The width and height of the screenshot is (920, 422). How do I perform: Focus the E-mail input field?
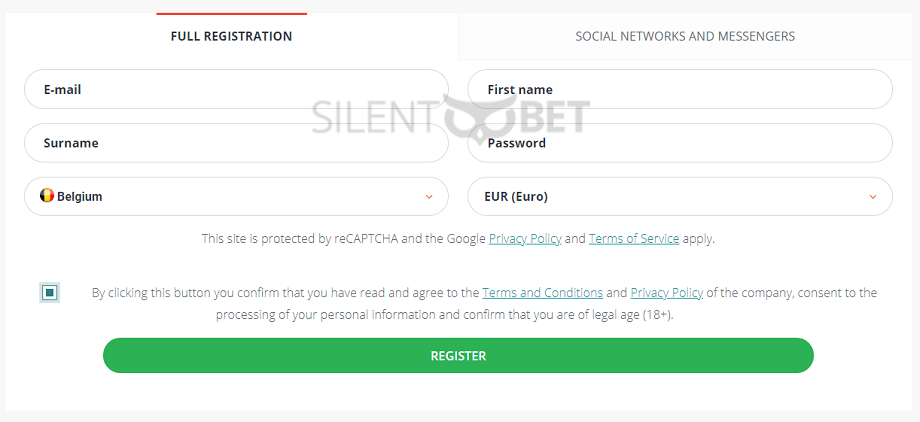coord(236,89)
